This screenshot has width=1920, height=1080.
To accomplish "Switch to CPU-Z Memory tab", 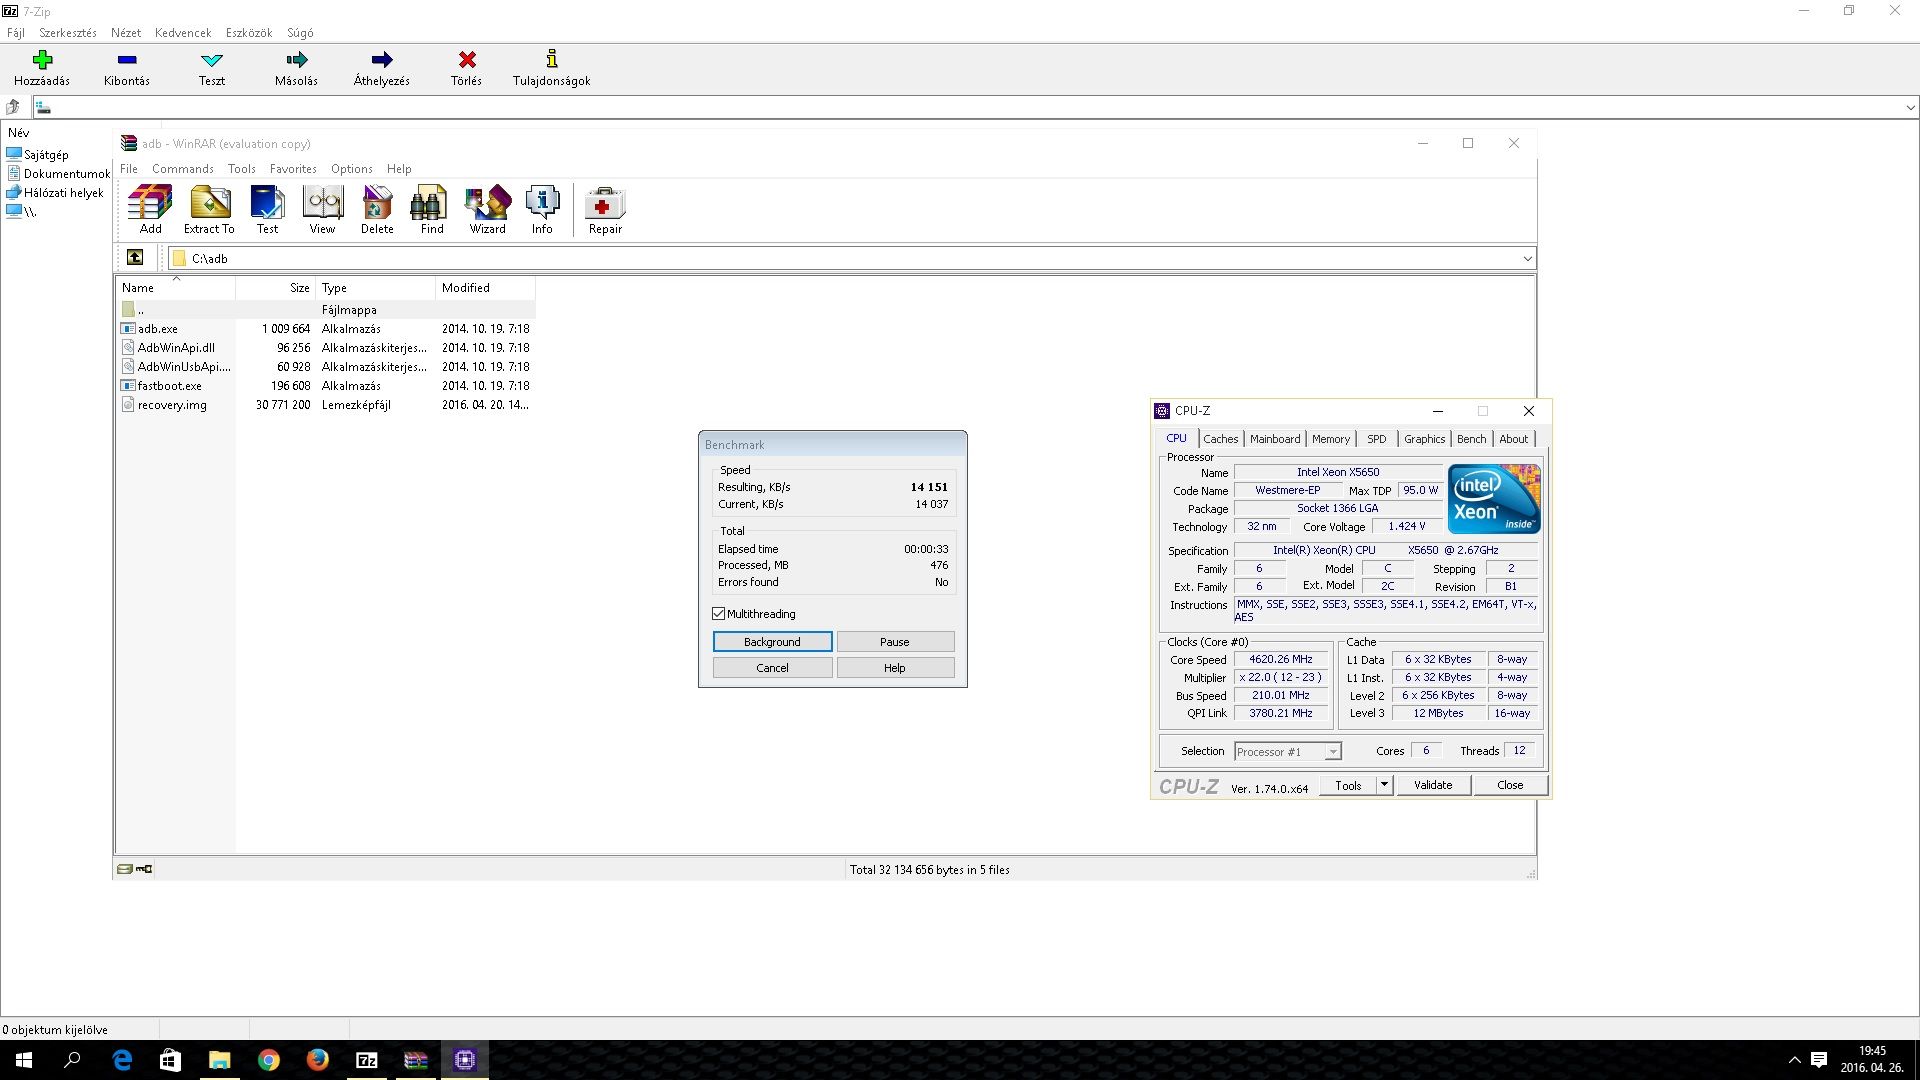I will (1330, 439).
